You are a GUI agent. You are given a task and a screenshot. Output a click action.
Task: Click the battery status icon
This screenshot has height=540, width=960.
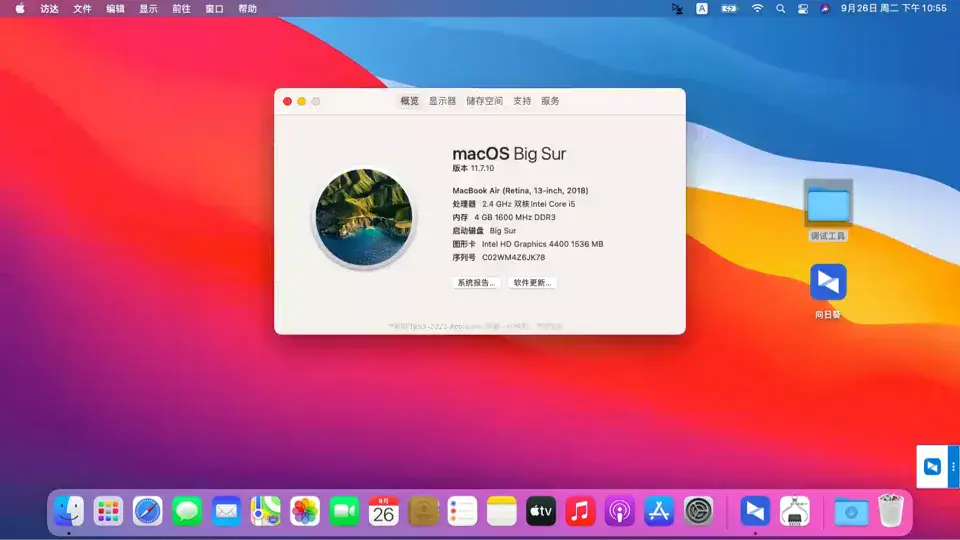tap(729, 9)
